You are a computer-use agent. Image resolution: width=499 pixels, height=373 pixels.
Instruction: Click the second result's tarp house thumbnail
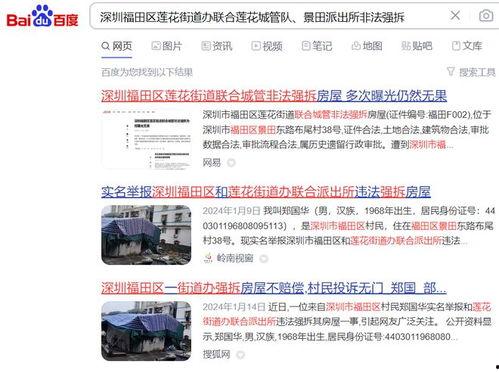146,235
